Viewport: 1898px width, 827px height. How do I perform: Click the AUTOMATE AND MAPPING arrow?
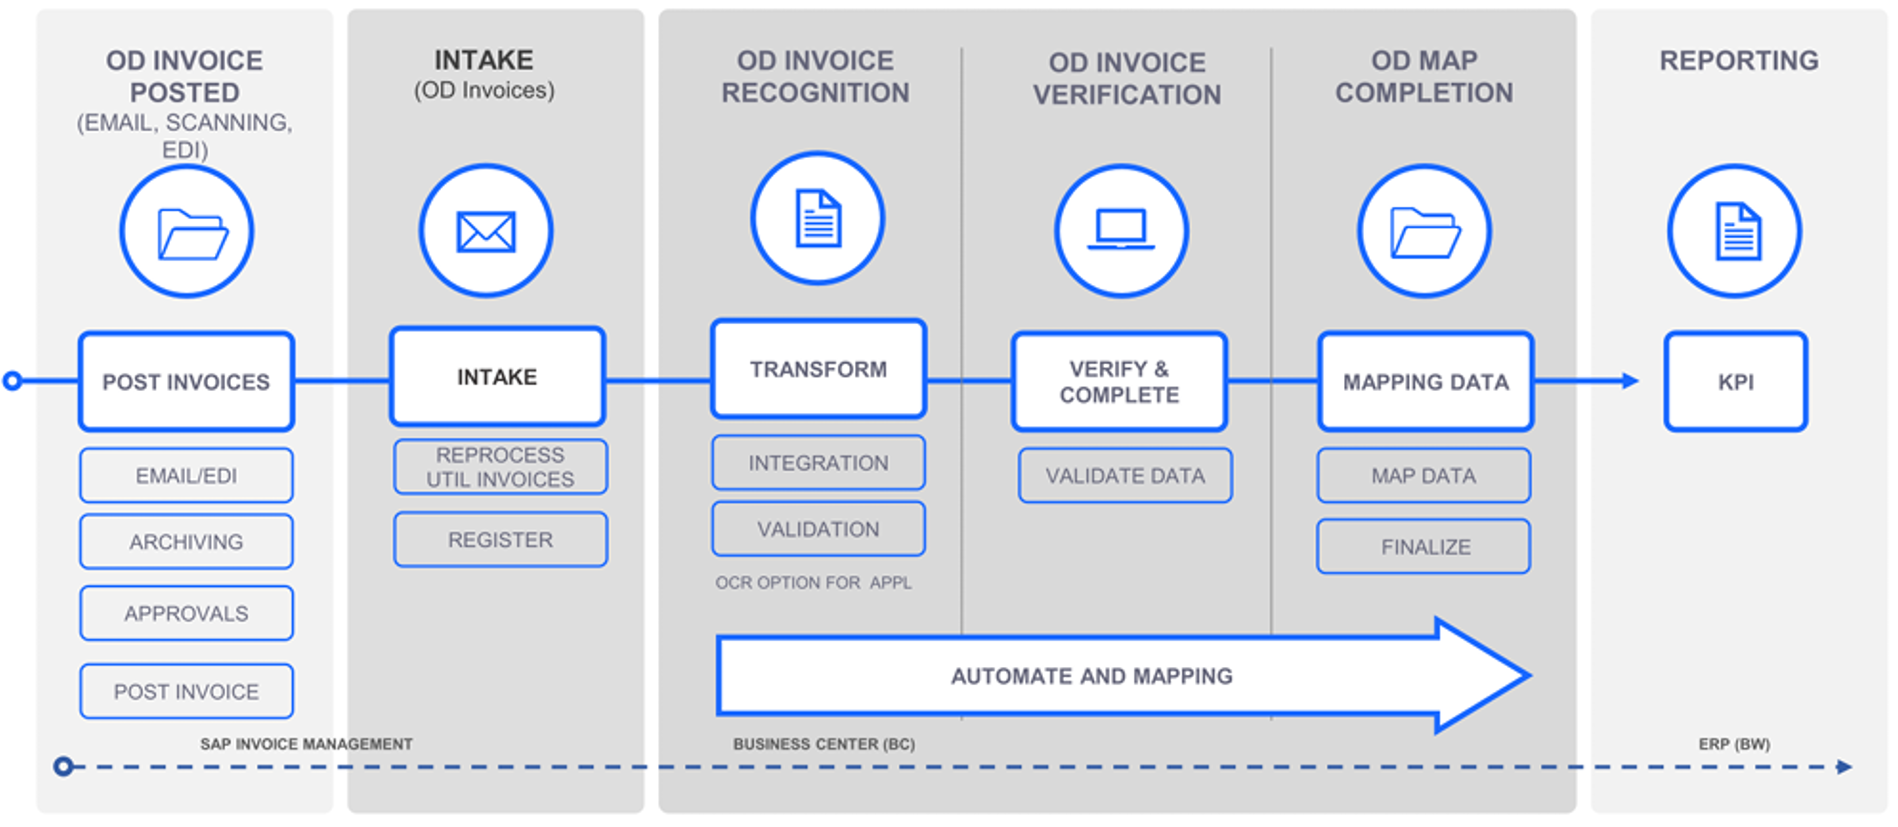click(1122, 676)
